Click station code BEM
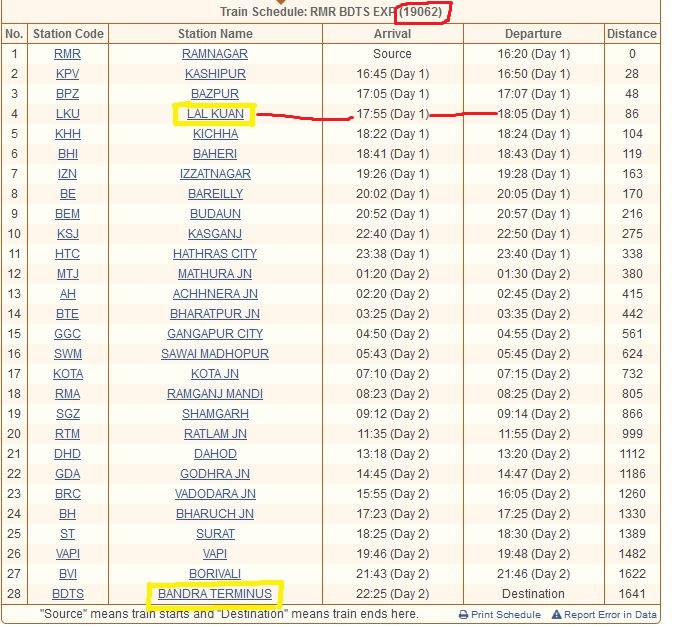The width and height of the screenshot is (678, 627). click(x=67, y=214)
